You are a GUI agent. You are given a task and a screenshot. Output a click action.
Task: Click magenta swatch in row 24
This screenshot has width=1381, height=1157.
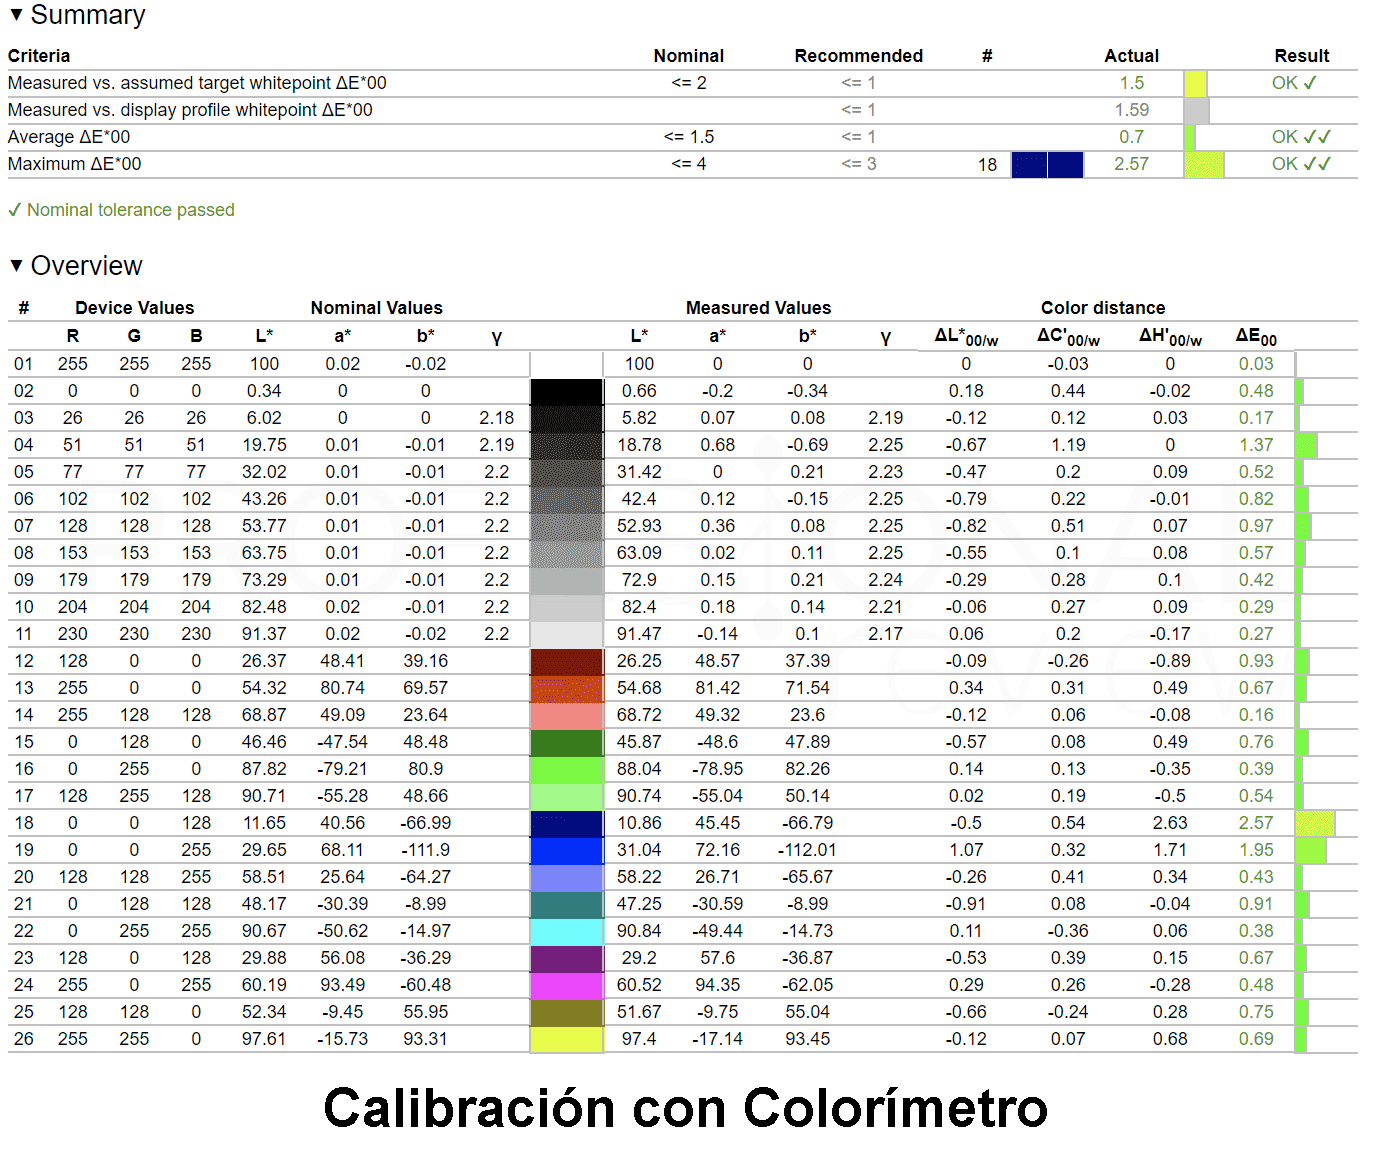[566, 985]
